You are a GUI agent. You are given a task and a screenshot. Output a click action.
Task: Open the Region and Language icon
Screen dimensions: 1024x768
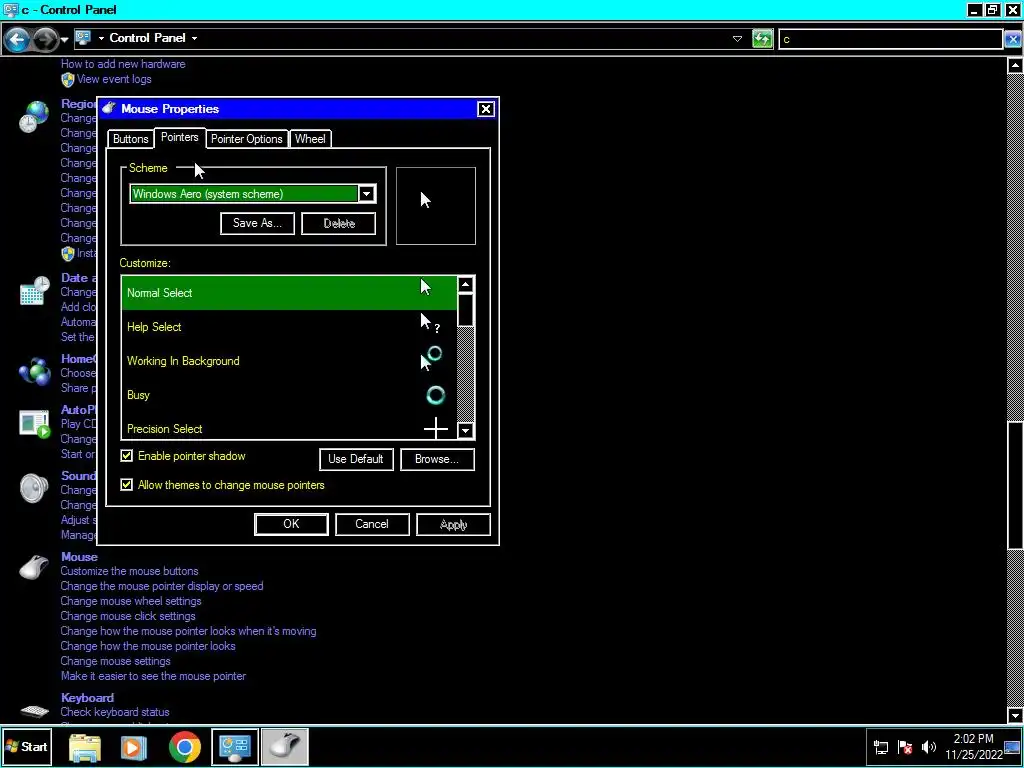34,117
